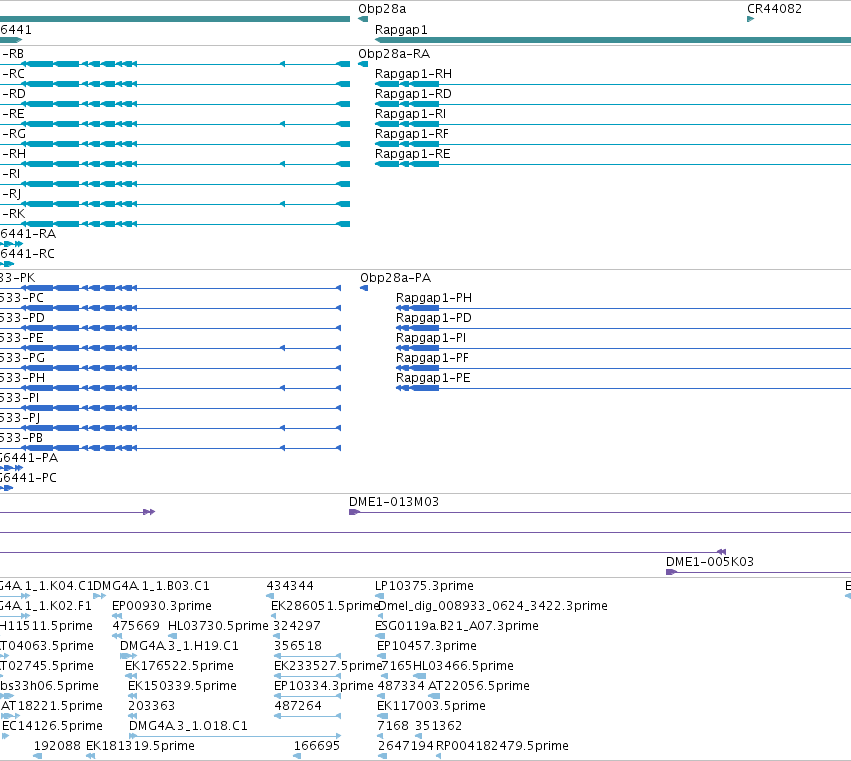Open EST label 324297
The height and width of the screenshot is (761, 851).
296,626
